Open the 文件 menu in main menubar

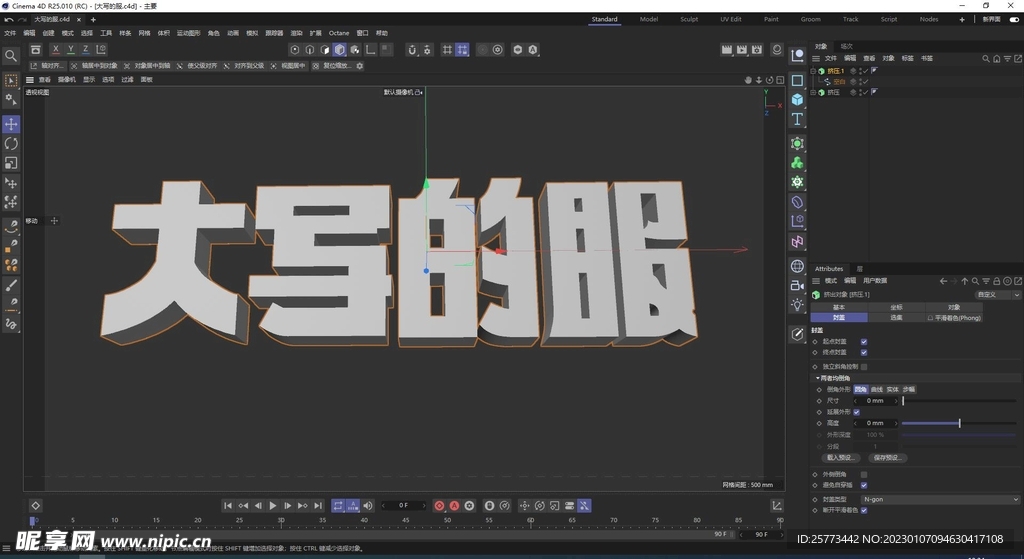click(10, 33)
